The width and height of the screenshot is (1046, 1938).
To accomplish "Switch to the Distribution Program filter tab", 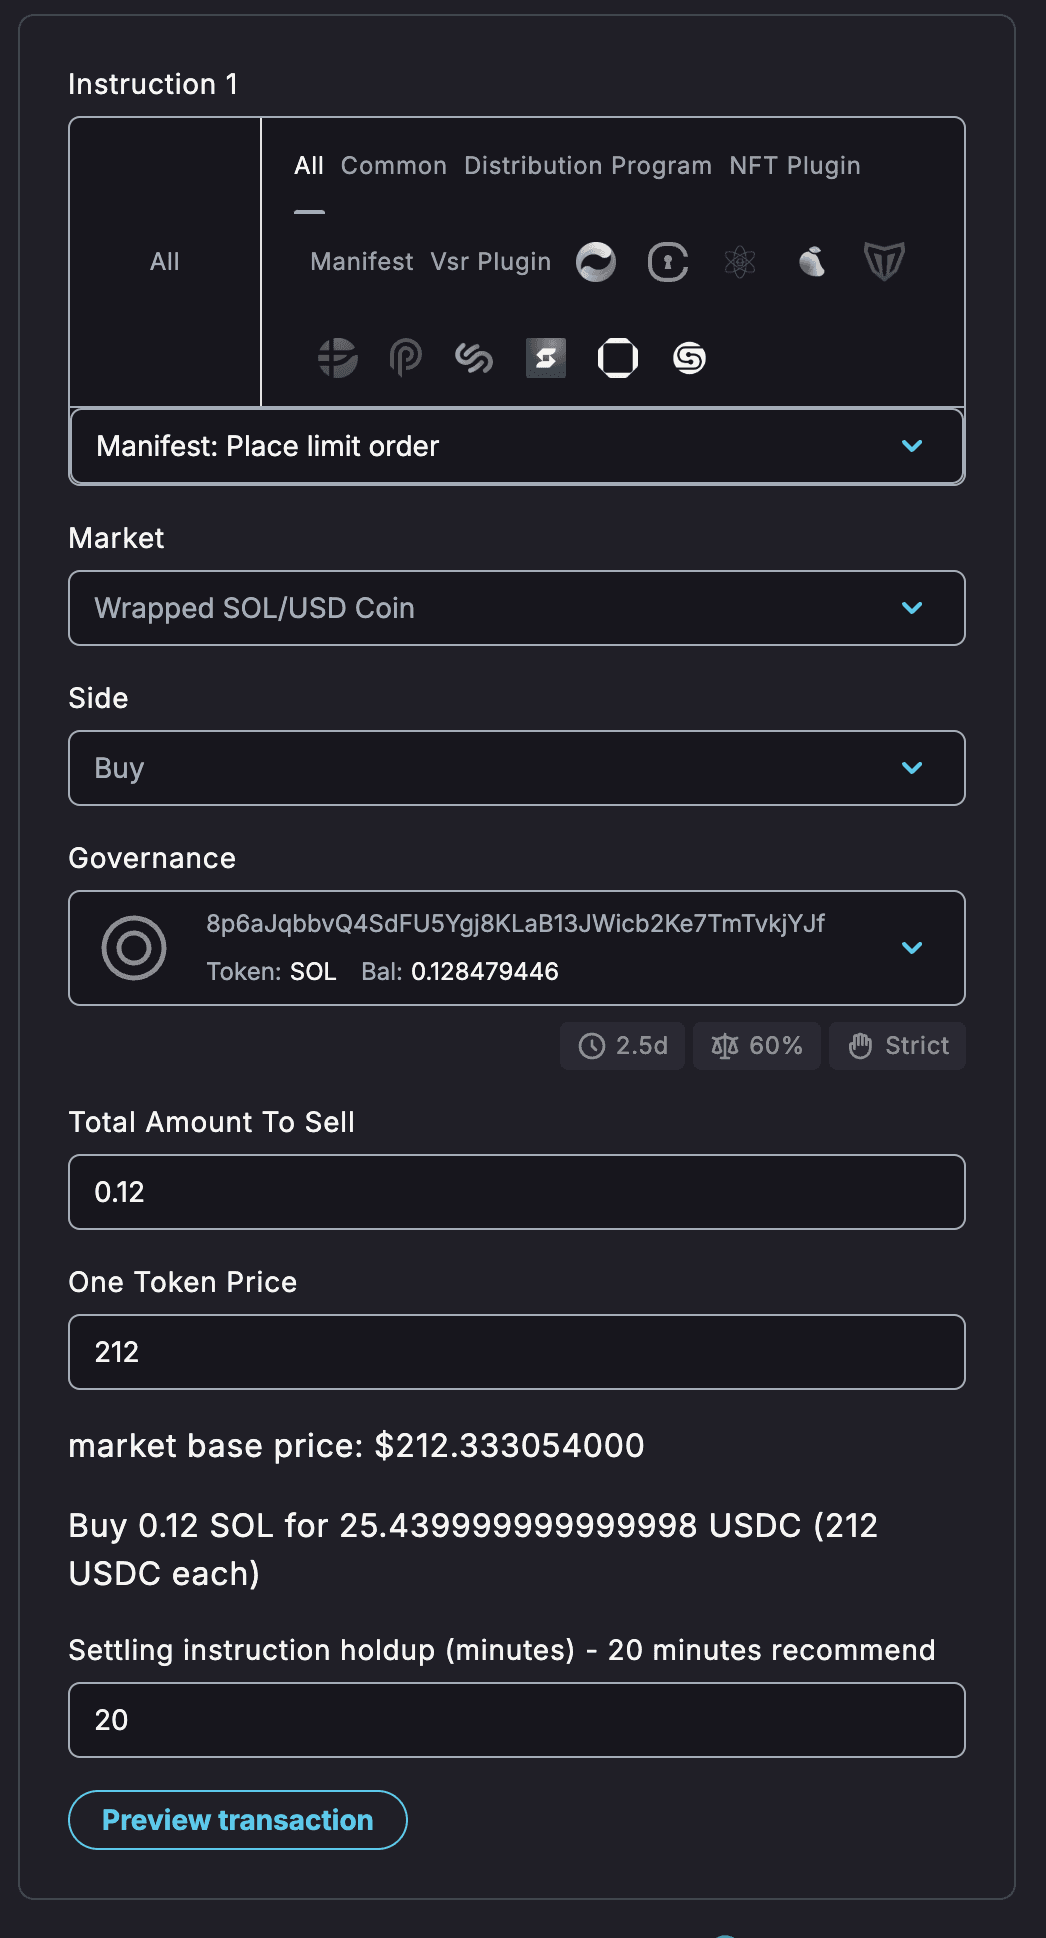I will pos(588,166).
